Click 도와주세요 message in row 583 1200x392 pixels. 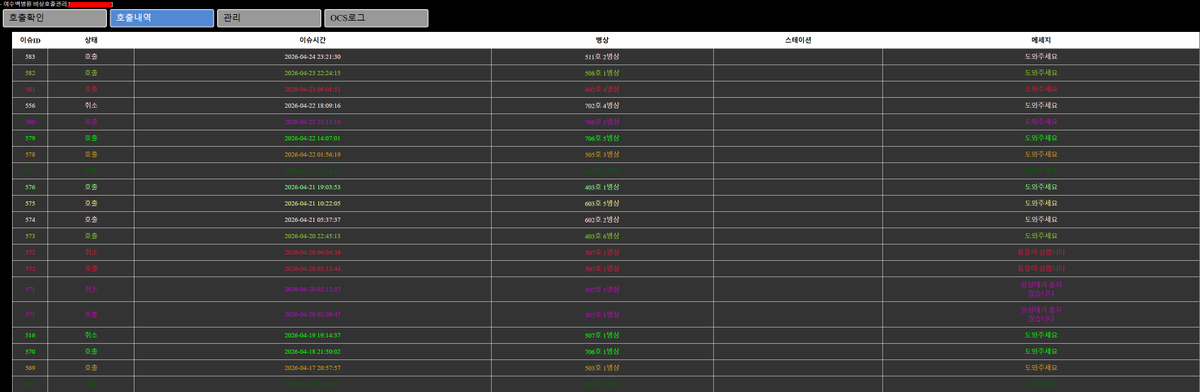click(1041, 57)
